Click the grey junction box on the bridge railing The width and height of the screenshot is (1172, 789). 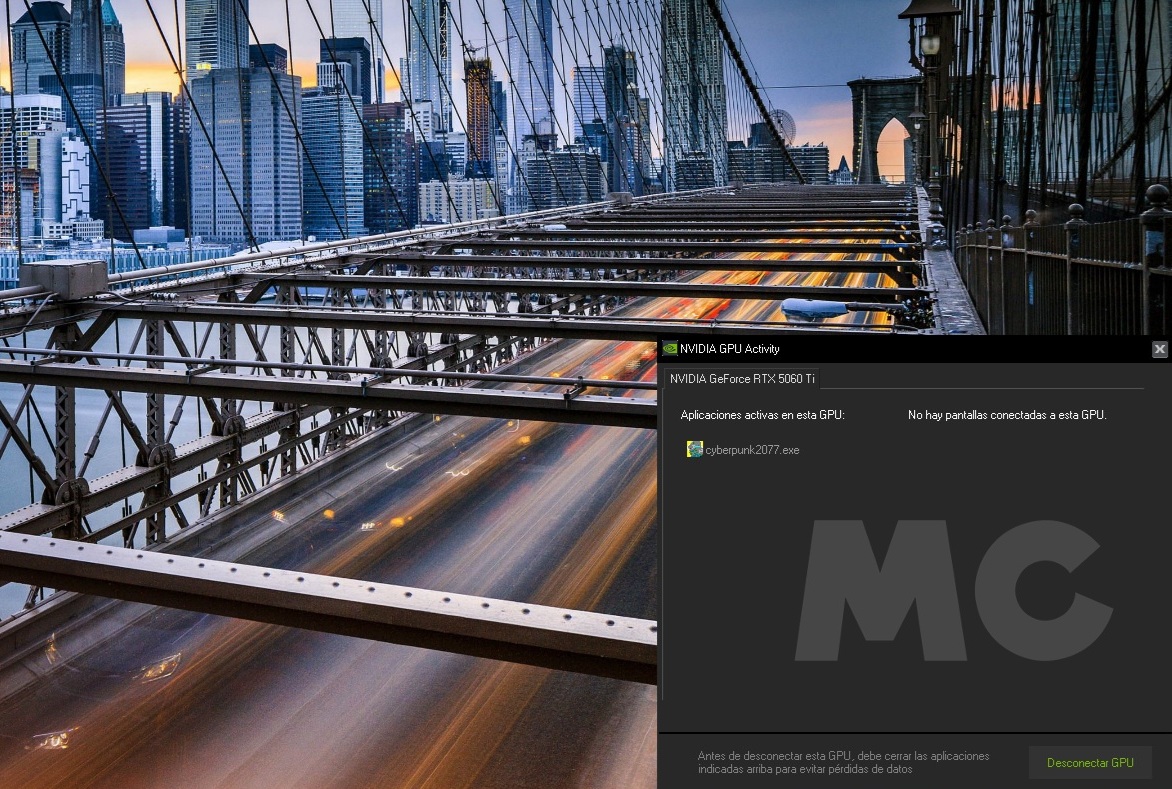pos(62,278)
